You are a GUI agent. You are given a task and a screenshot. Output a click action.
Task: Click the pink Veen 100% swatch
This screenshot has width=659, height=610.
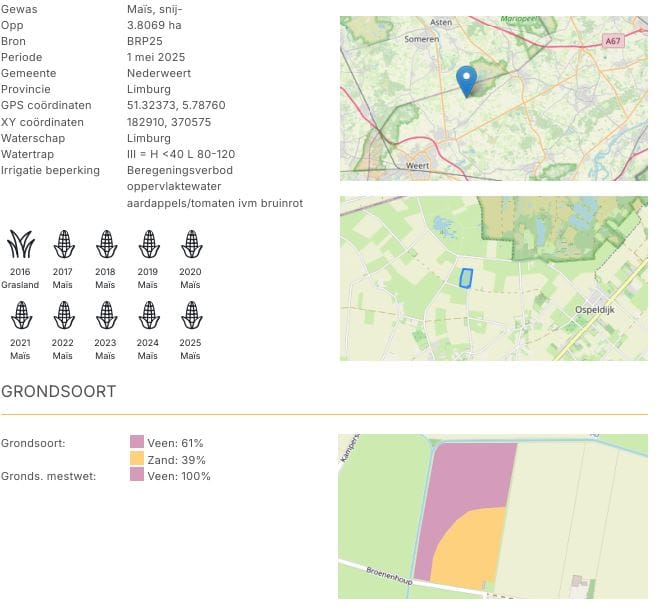click(137, 476)
